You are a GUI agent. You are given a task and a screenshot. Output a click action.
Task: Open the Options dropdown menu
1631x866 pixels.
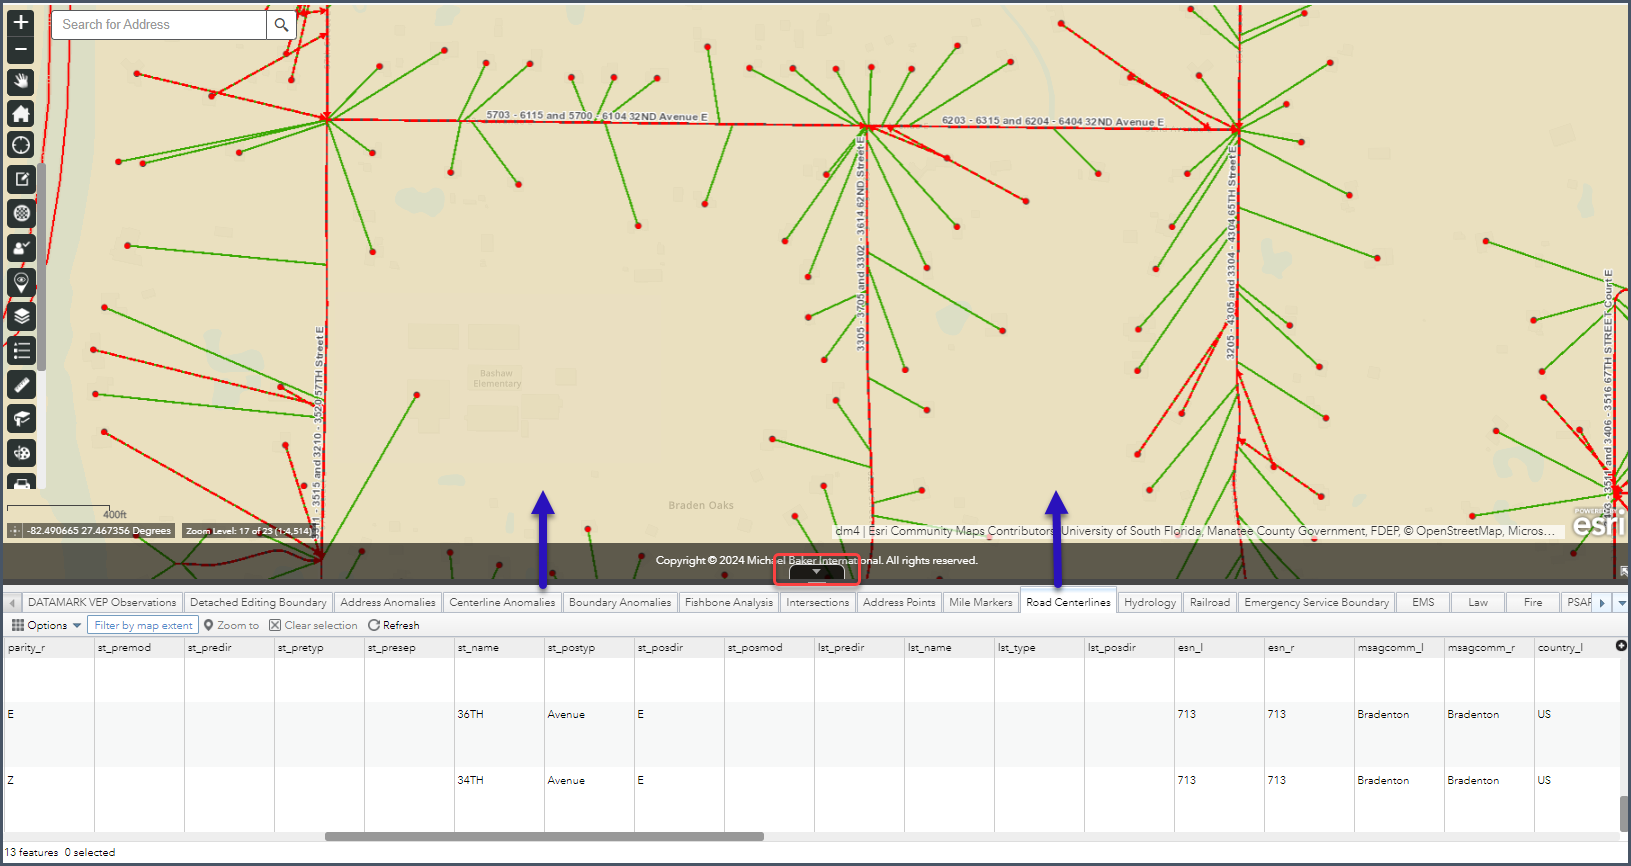46,626
